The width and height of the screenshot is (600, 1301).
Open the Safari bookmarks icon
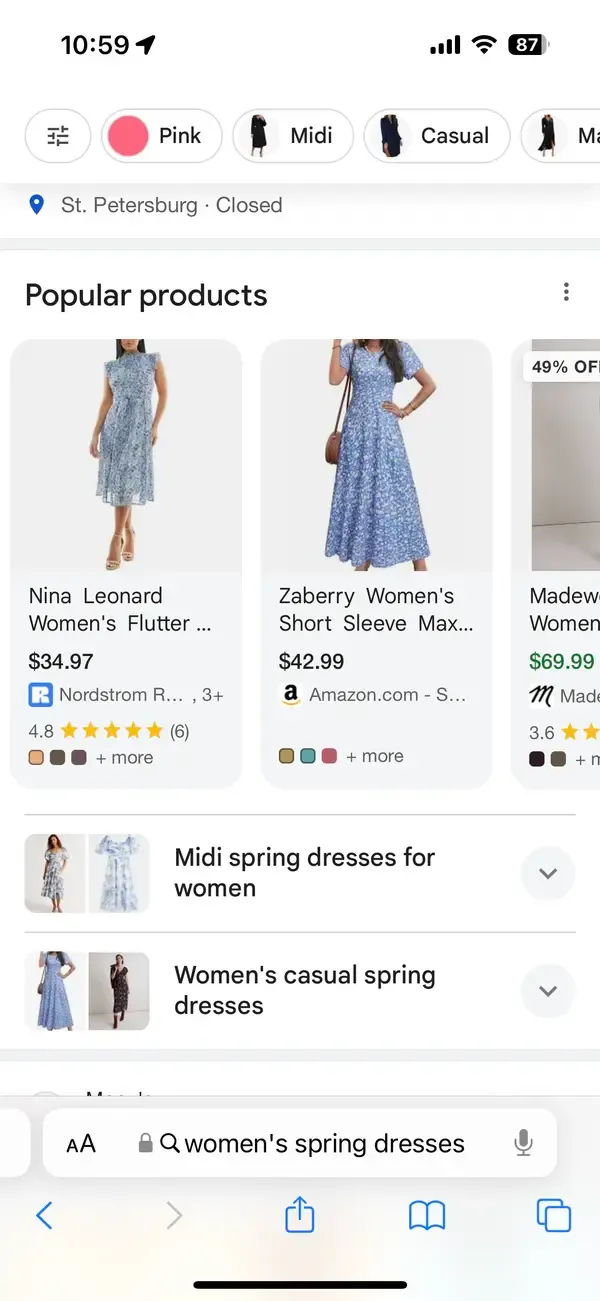[427, 1216]
